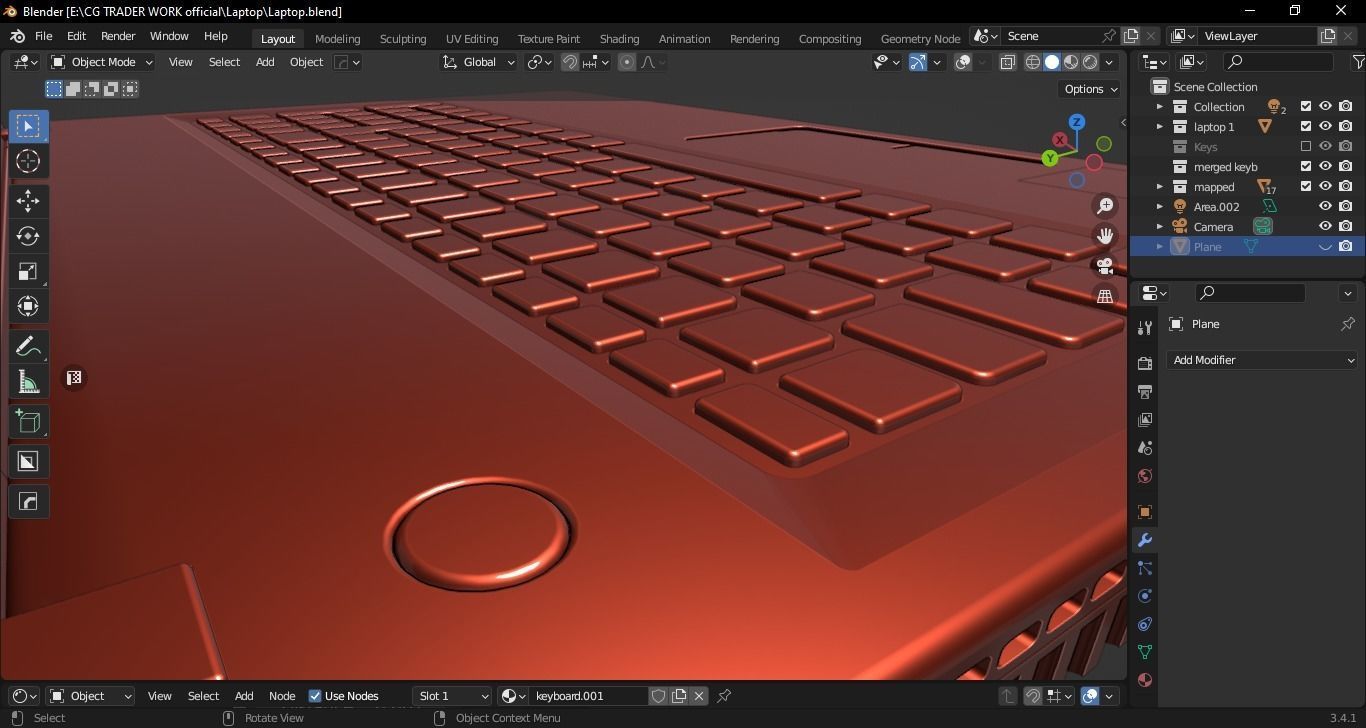The image size is (1366, 728).
Task: Exclude Collection using its checkbox
Action: (x=1305, y=106)
